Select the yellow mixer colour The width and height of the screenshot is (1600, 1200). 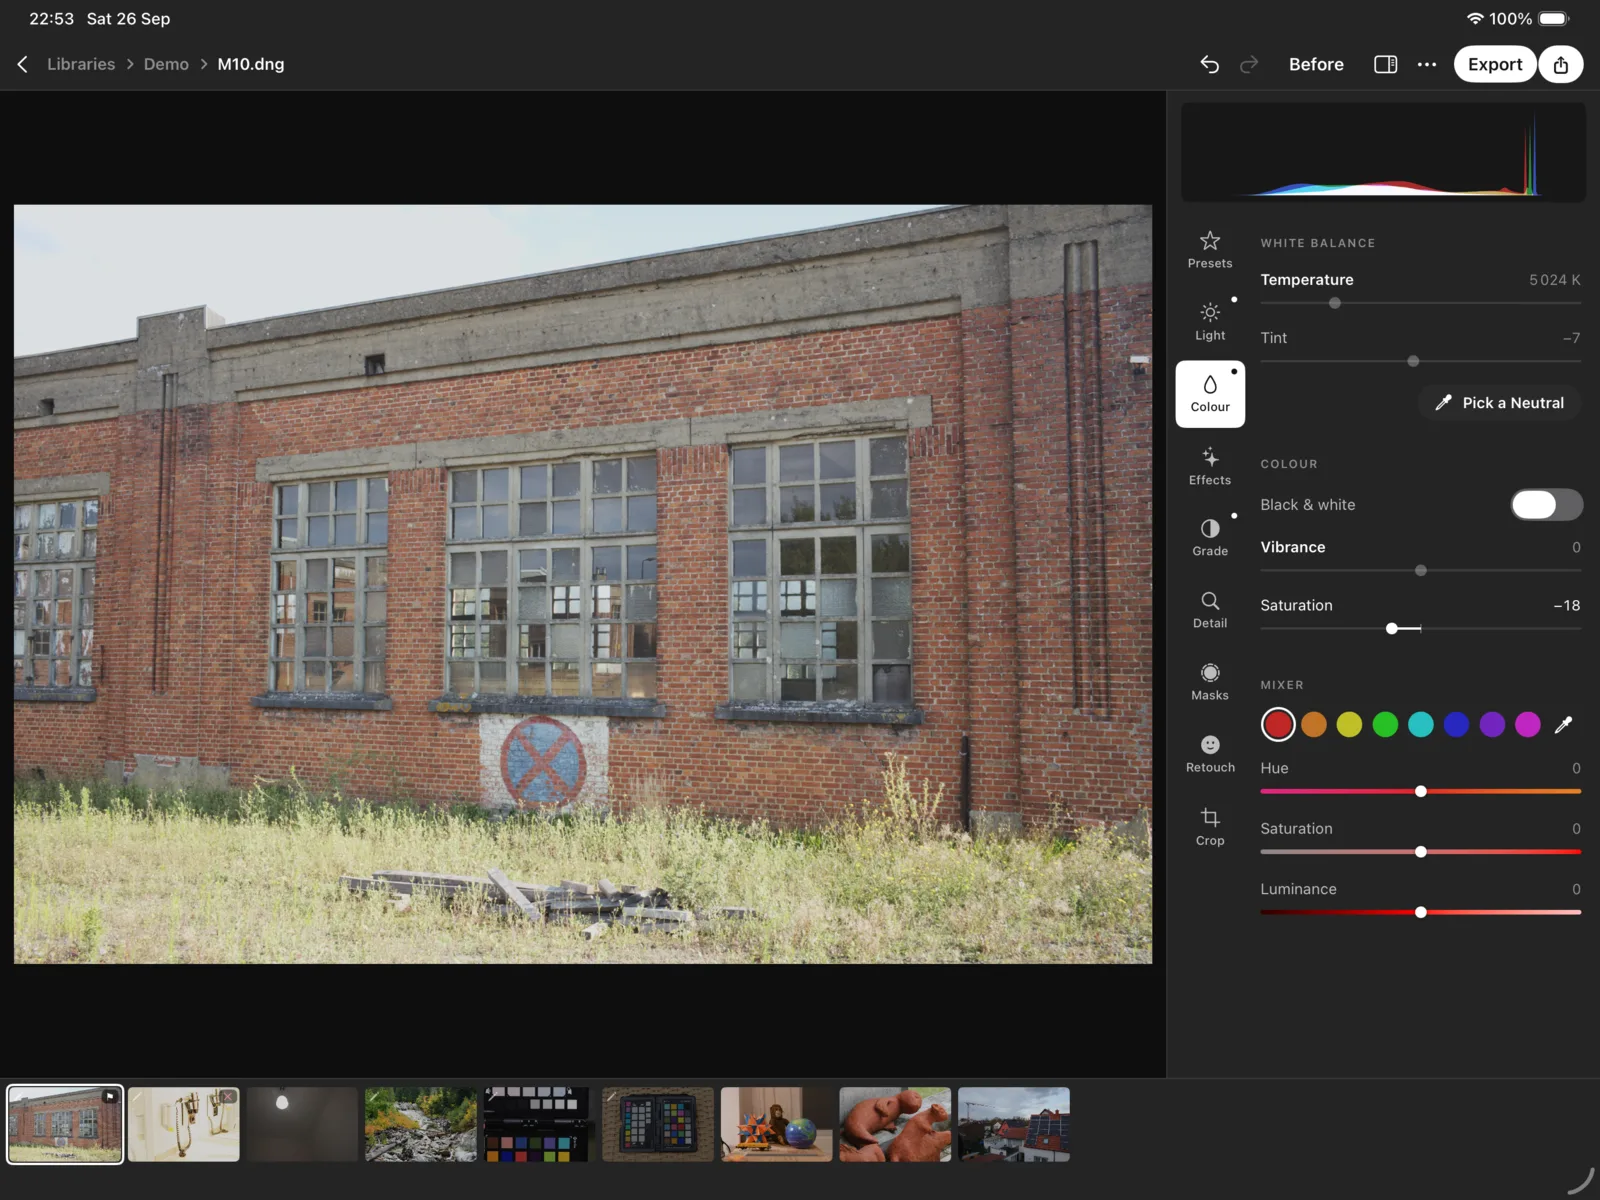click(1349, 725)
